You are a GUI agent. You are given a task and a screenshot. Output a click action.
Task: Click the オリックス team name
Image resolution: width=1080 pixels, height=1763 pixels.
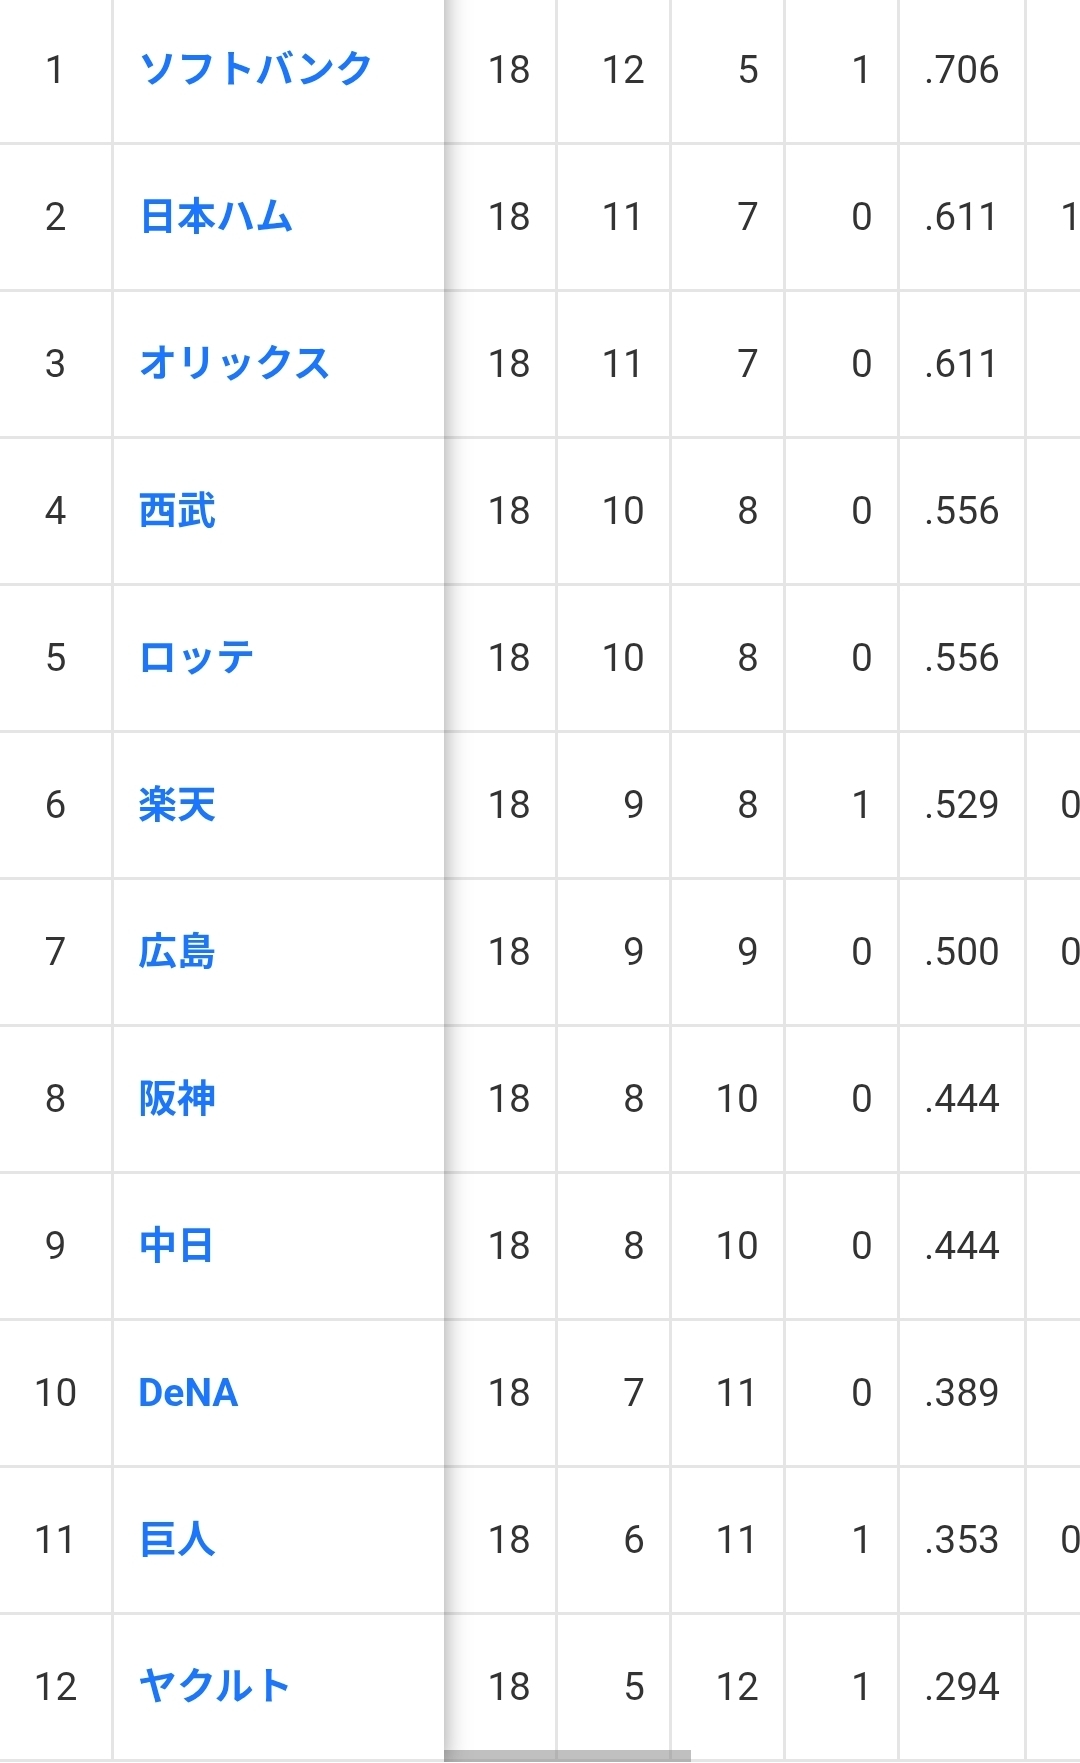coord(235,363)
